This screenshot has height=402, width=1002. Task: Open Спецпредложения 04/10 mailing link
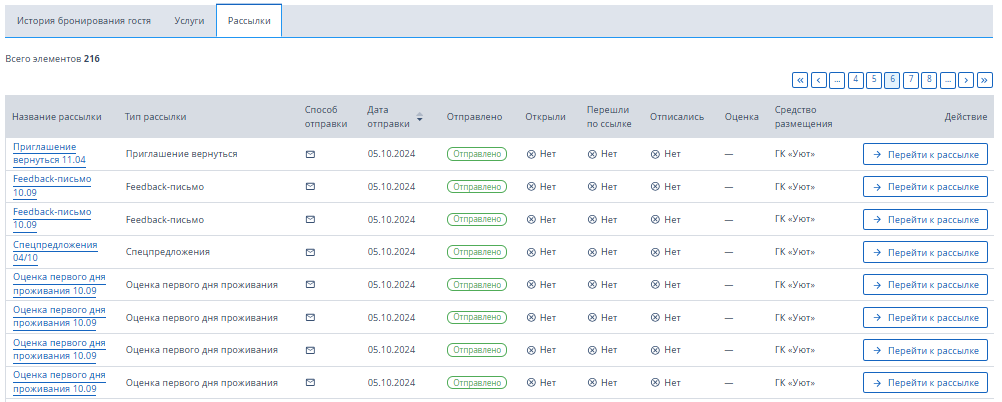pos(55,251)
